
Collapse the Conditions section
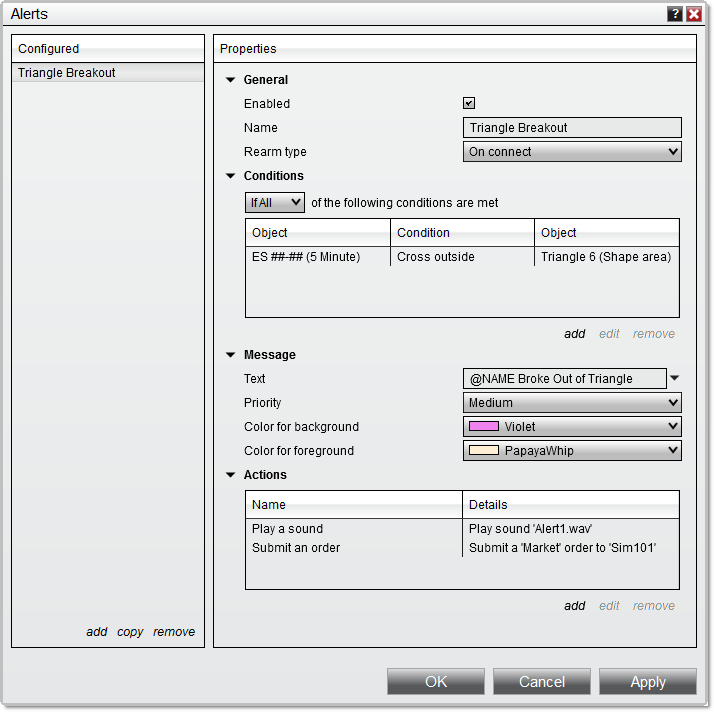tap(231, 176)
